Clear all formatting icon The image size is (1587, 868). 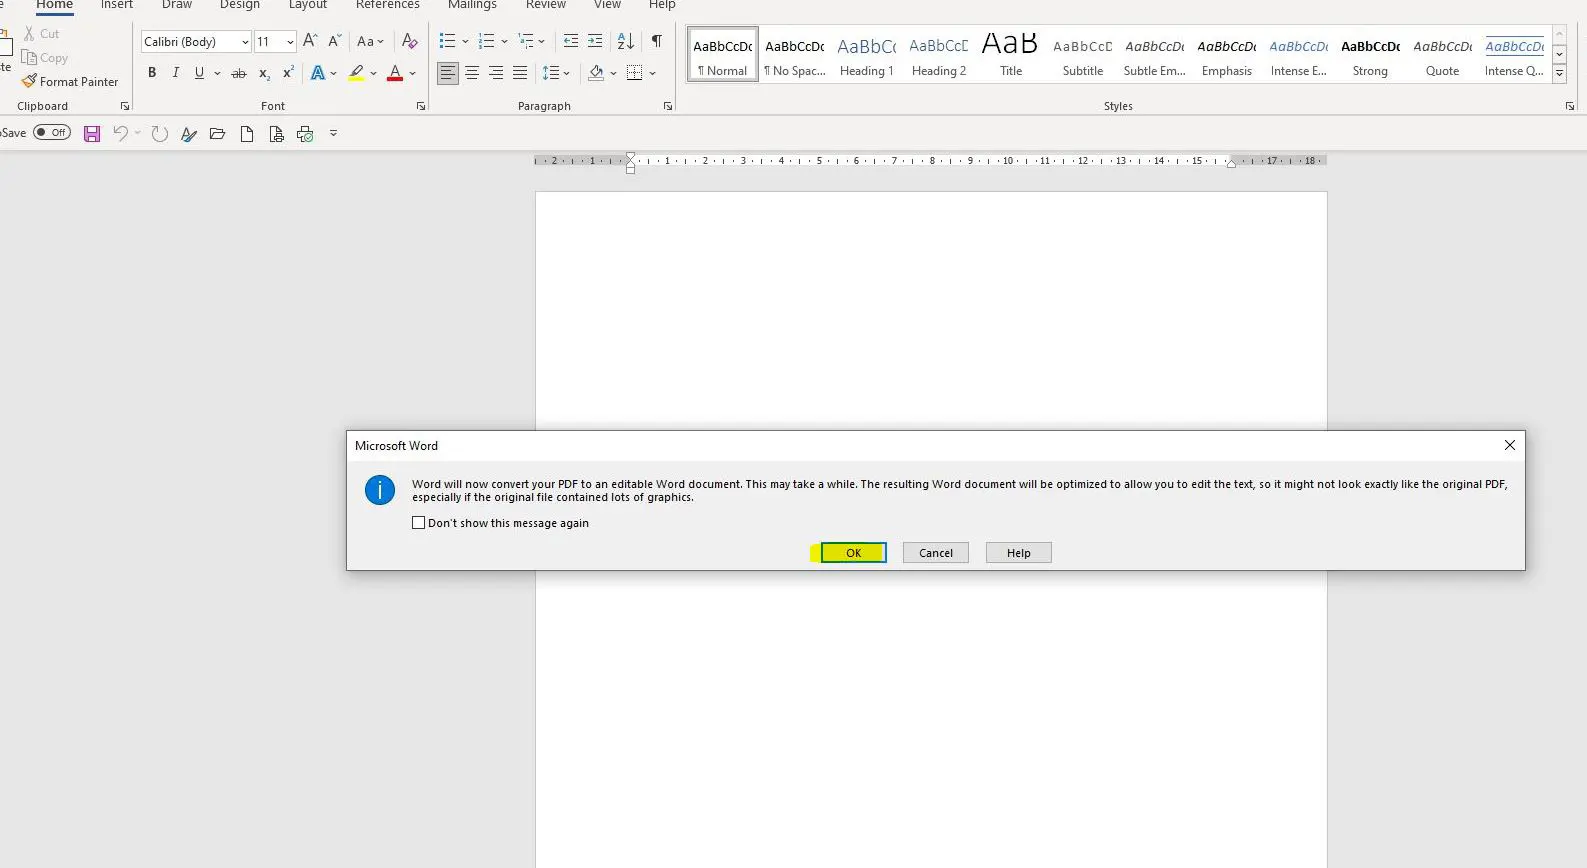409,41
